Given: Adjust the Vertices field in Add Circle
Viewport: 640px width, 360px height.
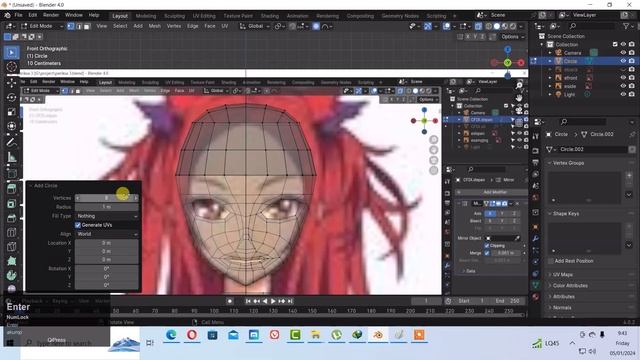Looking at the screenshot, I should click(x=107, y=198).
